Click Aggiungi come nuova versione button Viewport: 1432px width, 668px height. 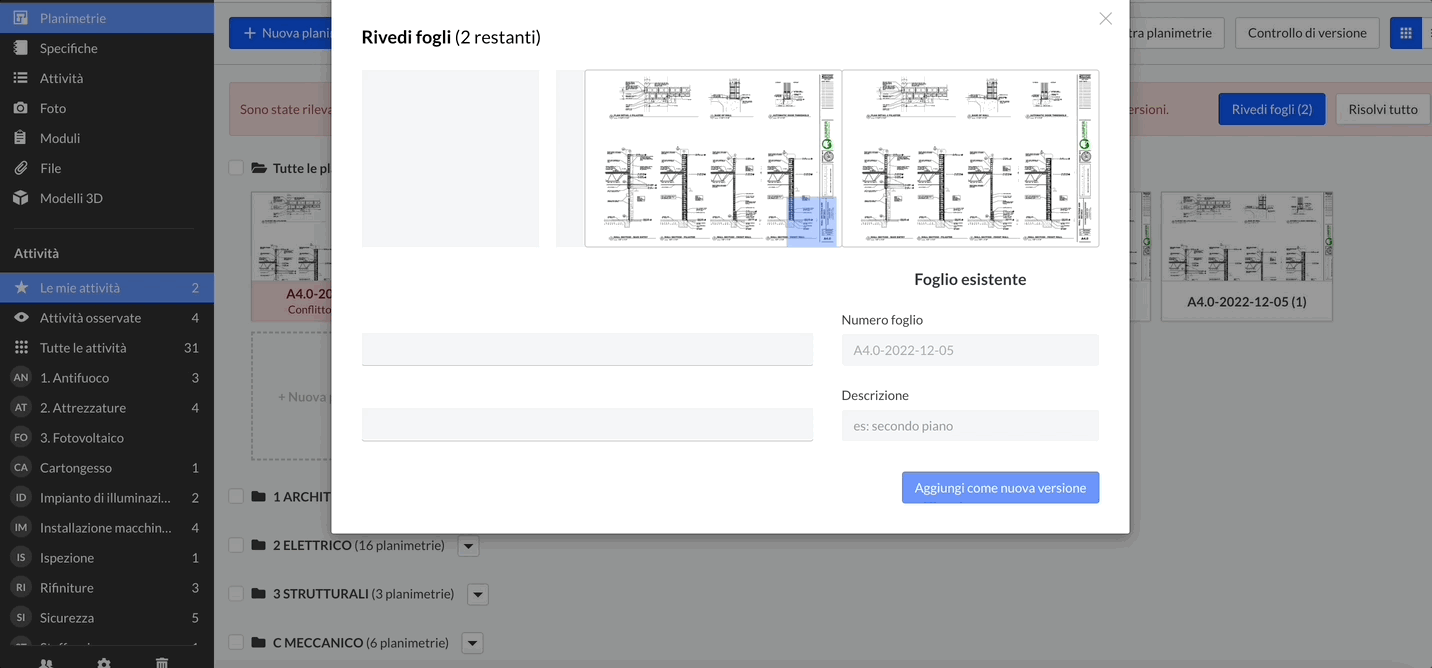point(1000,488)
